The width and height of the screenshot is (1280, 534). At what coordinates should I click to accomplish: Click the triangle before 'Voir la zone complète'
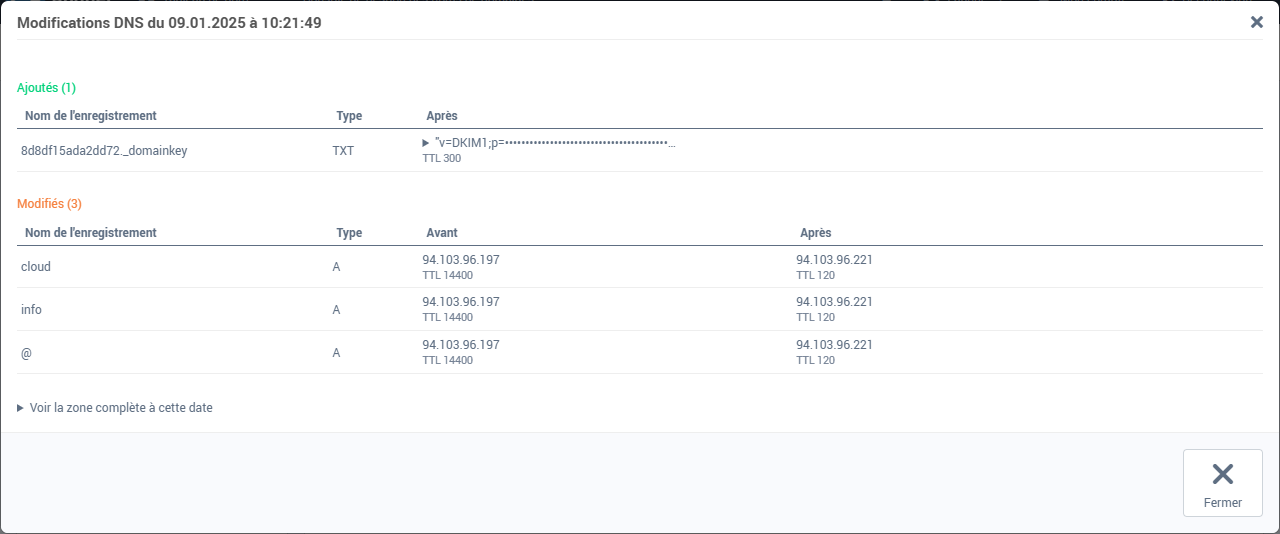[x=21, y=408]
